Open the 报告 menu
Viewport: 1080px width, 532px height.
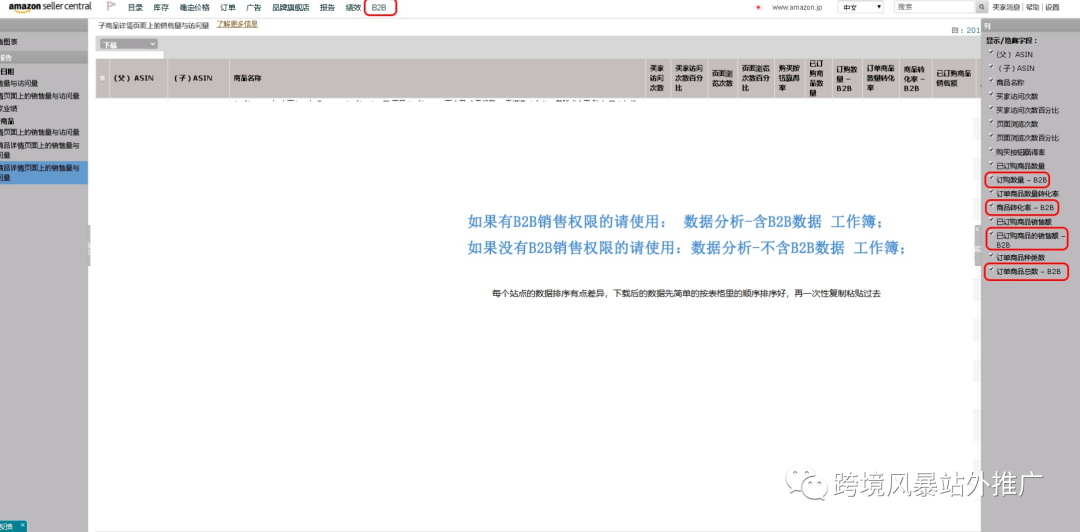coord(327,8)
